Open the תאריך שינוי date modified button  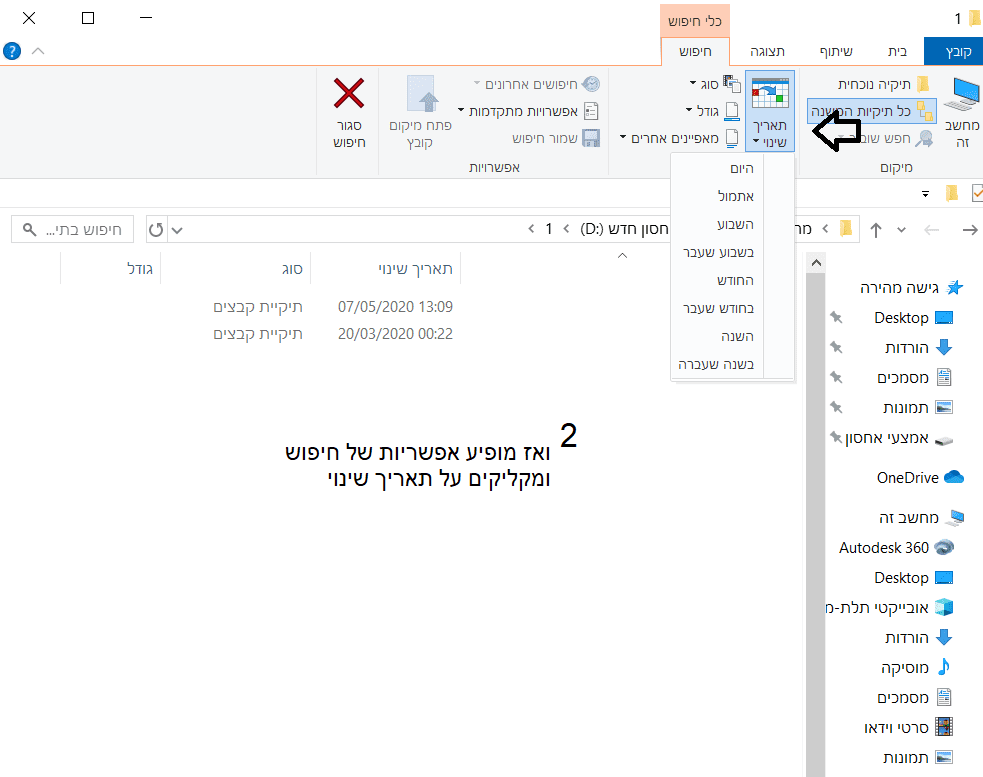[x=770, y=111]
